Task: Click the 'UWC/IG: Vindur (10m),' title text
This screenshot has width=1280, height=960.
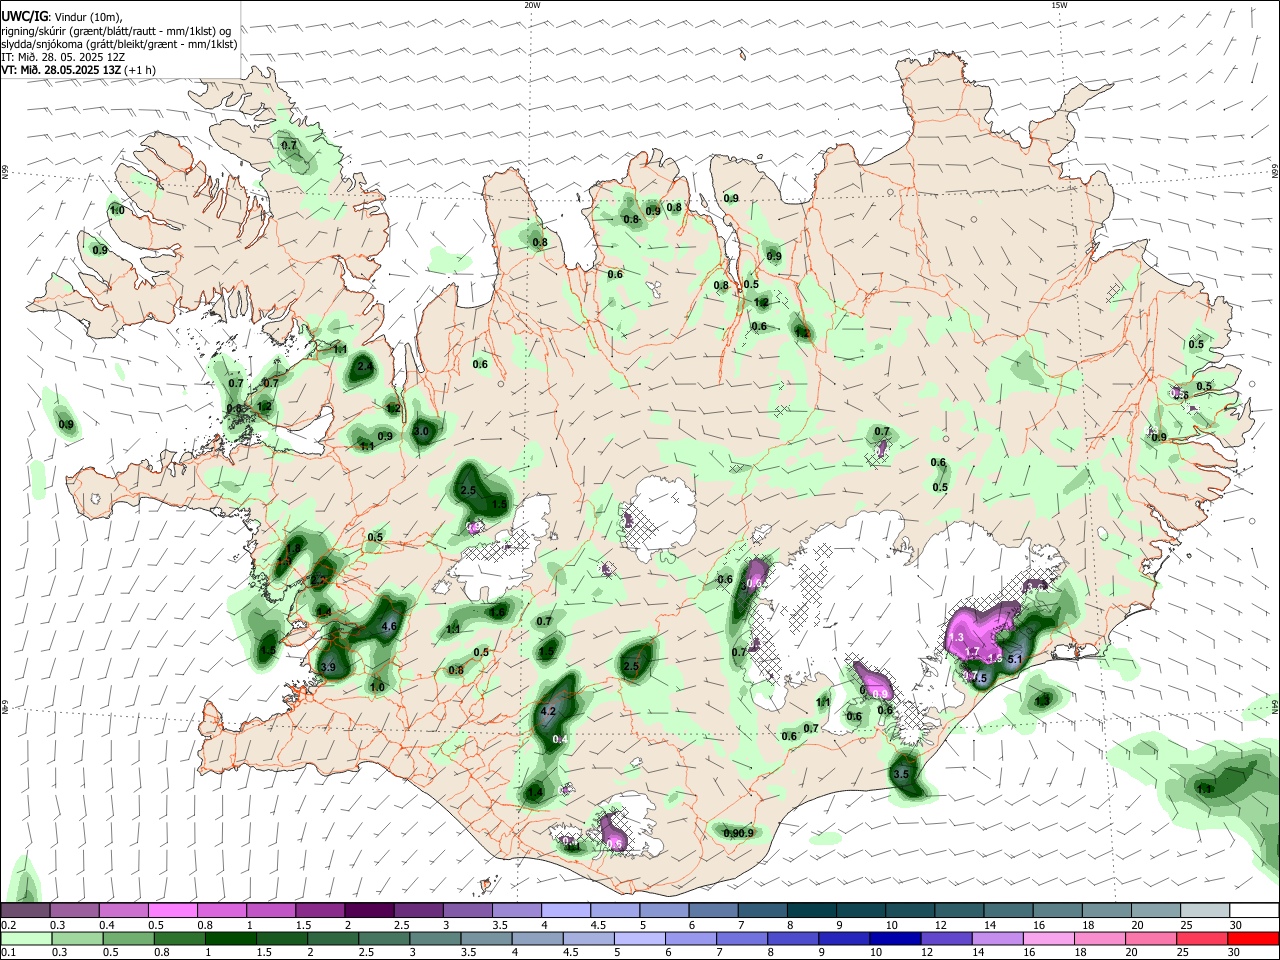Action: (61, 17)
